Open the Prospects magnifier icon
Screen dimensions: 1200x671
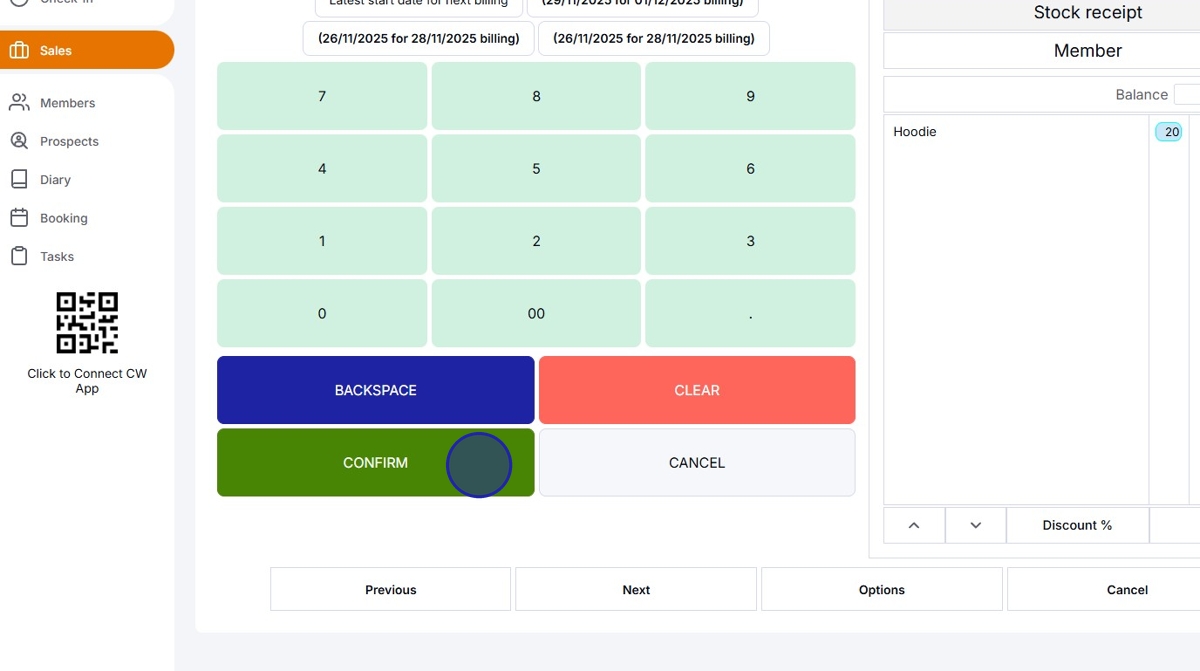pos(19,141)
